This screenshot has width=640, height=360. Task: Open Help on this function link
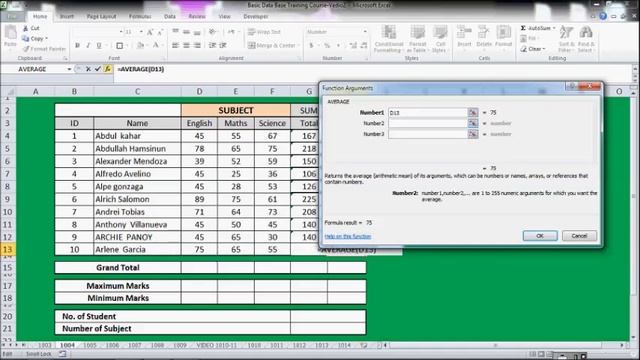pos(348,236)
